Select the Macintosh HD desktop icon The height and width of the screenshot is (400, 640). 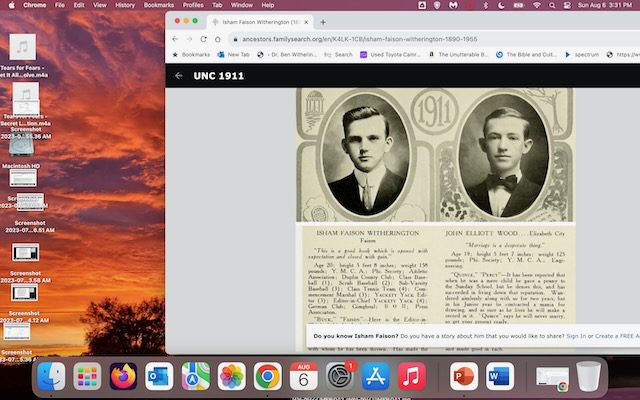coord(21,151)
